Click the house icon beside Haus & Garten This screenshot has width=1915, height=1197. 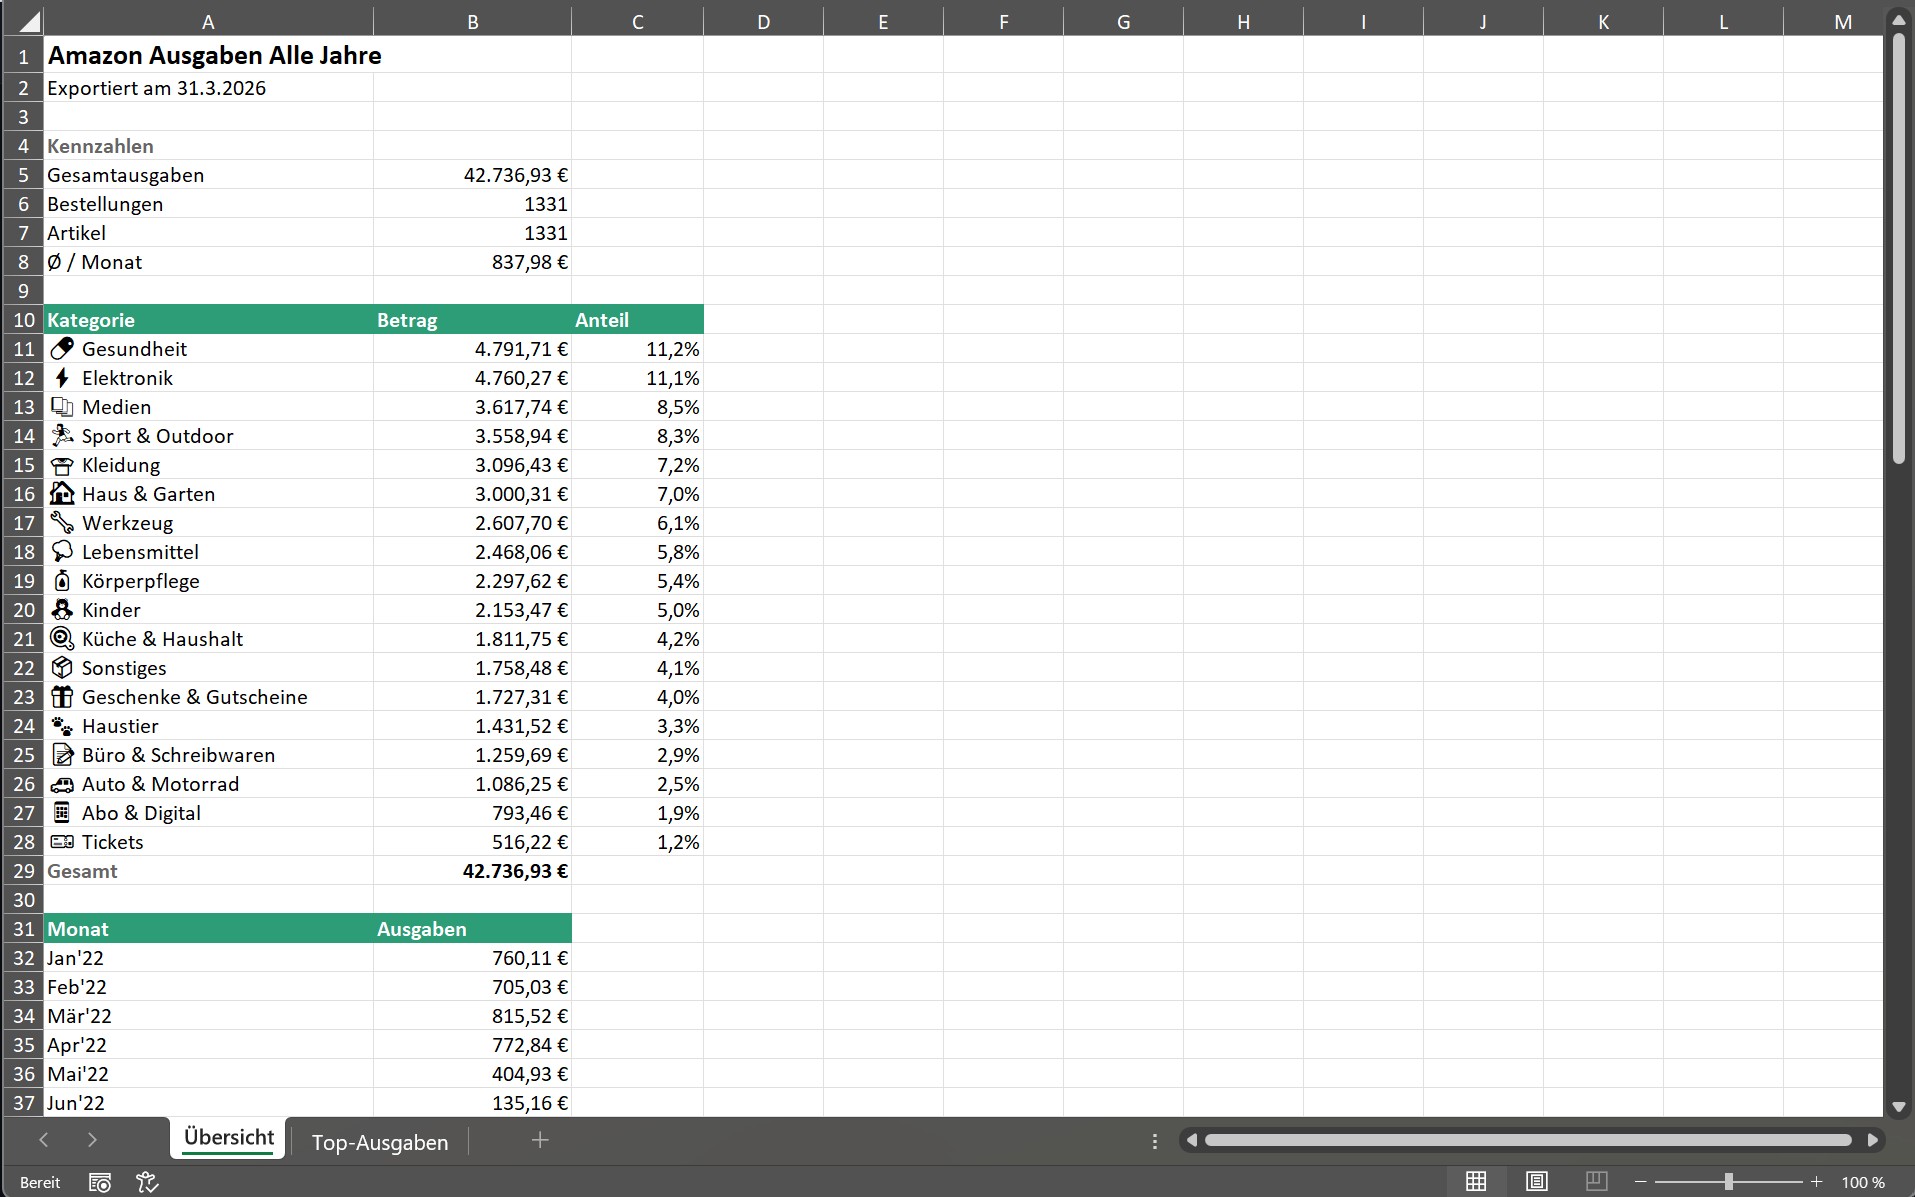pyautogui.click(x=62, y=493)
